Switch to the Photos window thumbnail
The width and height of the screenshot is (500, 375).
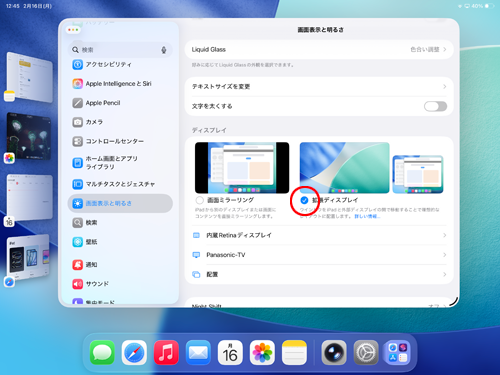(29, 136)
